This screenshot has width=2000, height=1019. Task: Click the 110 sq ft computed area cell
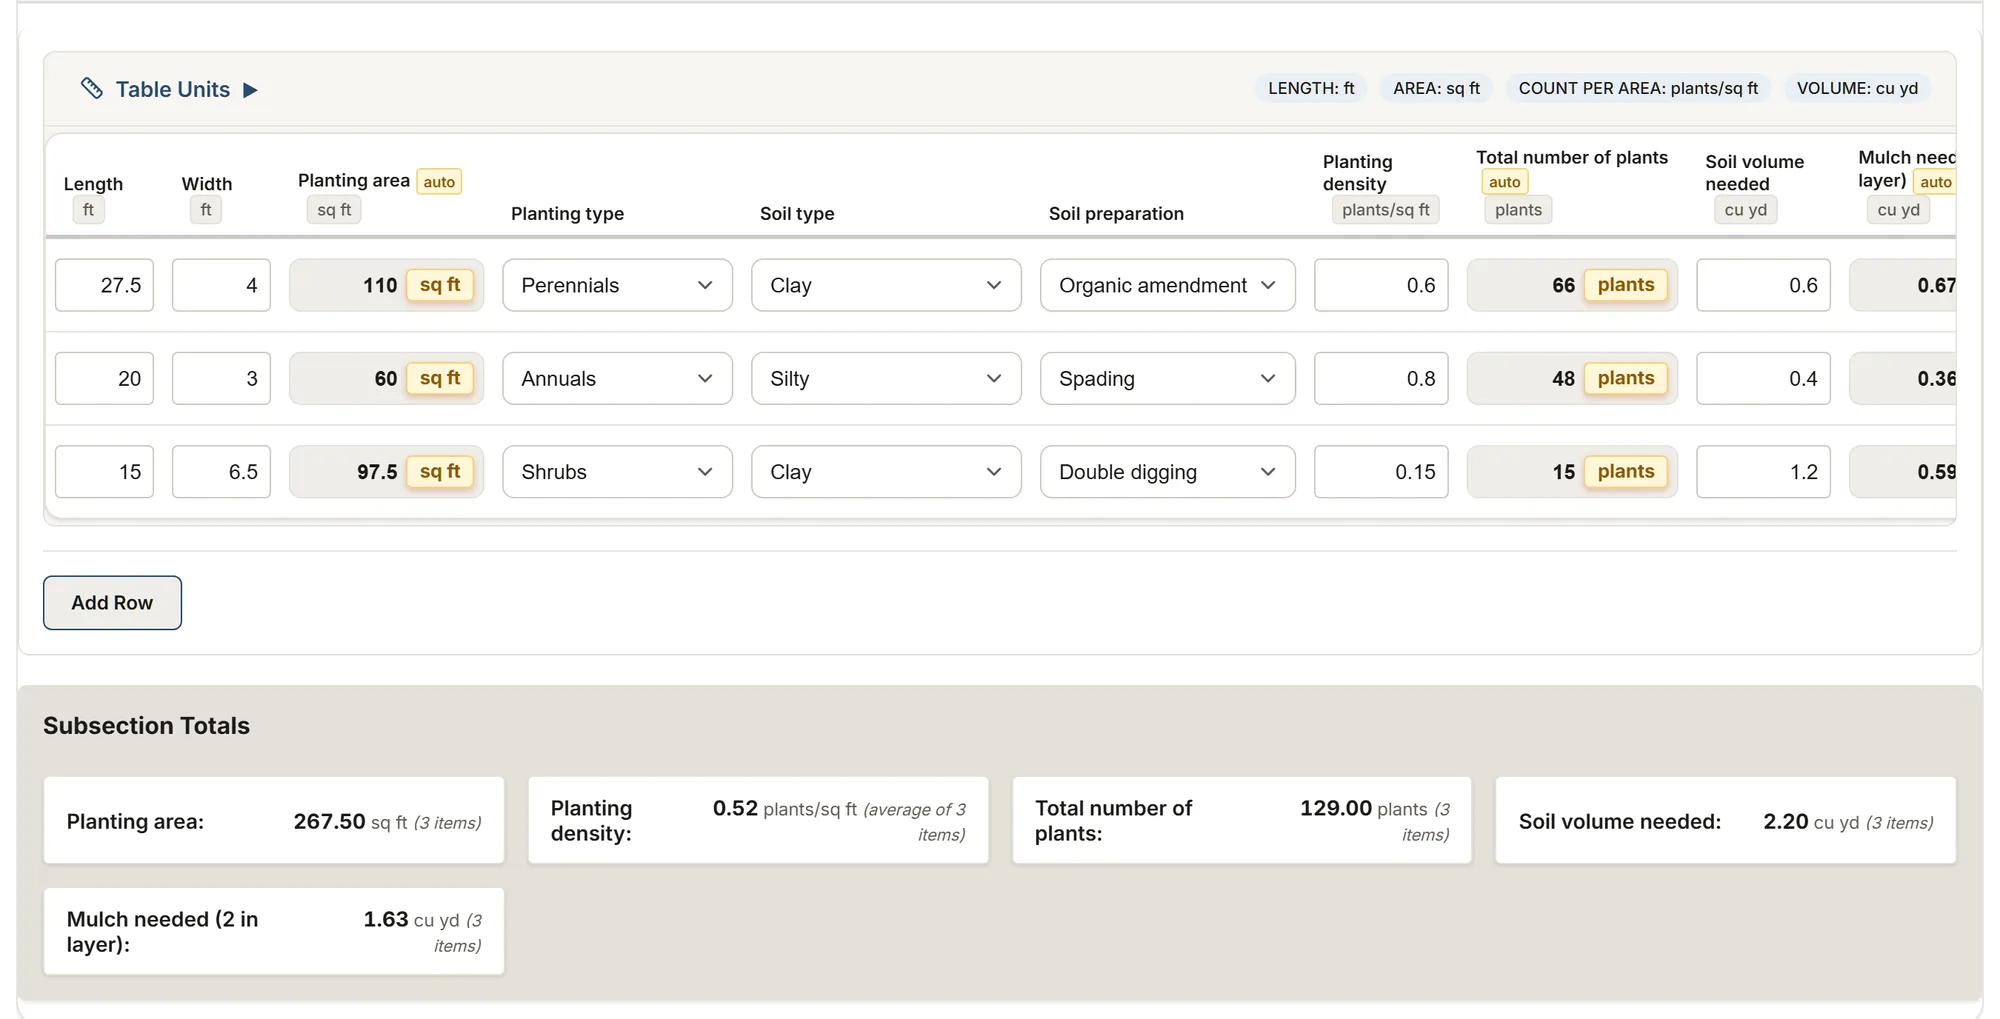386,285
